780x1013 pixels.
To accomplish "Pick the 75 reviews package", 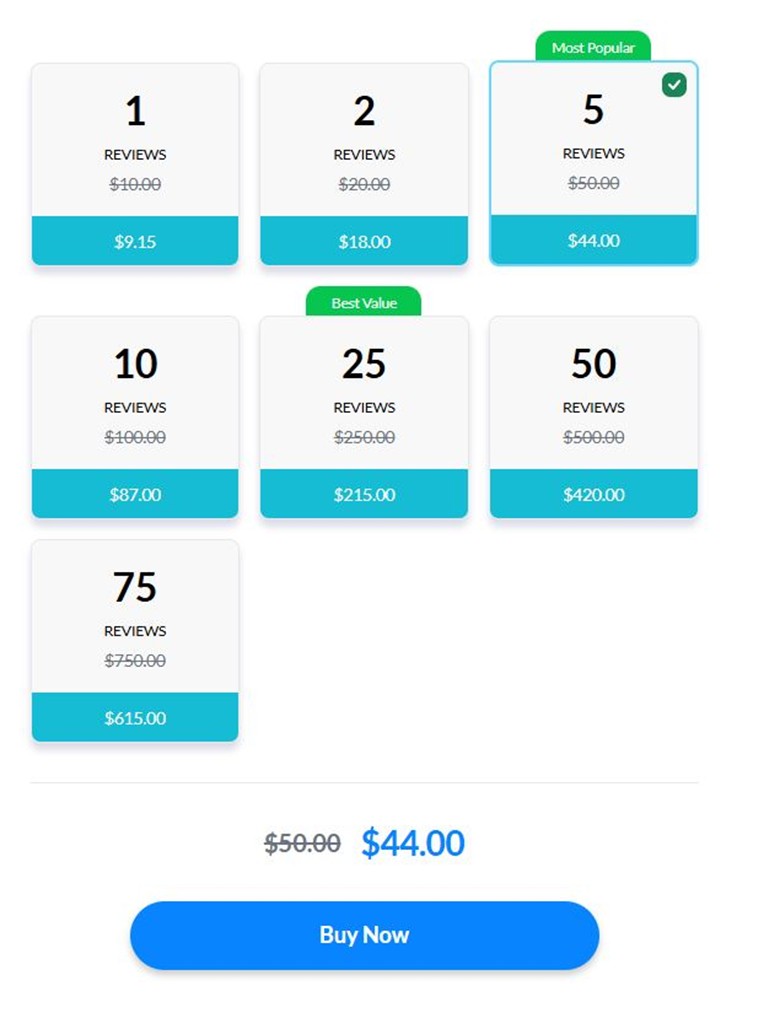I will tap(135, 616).
